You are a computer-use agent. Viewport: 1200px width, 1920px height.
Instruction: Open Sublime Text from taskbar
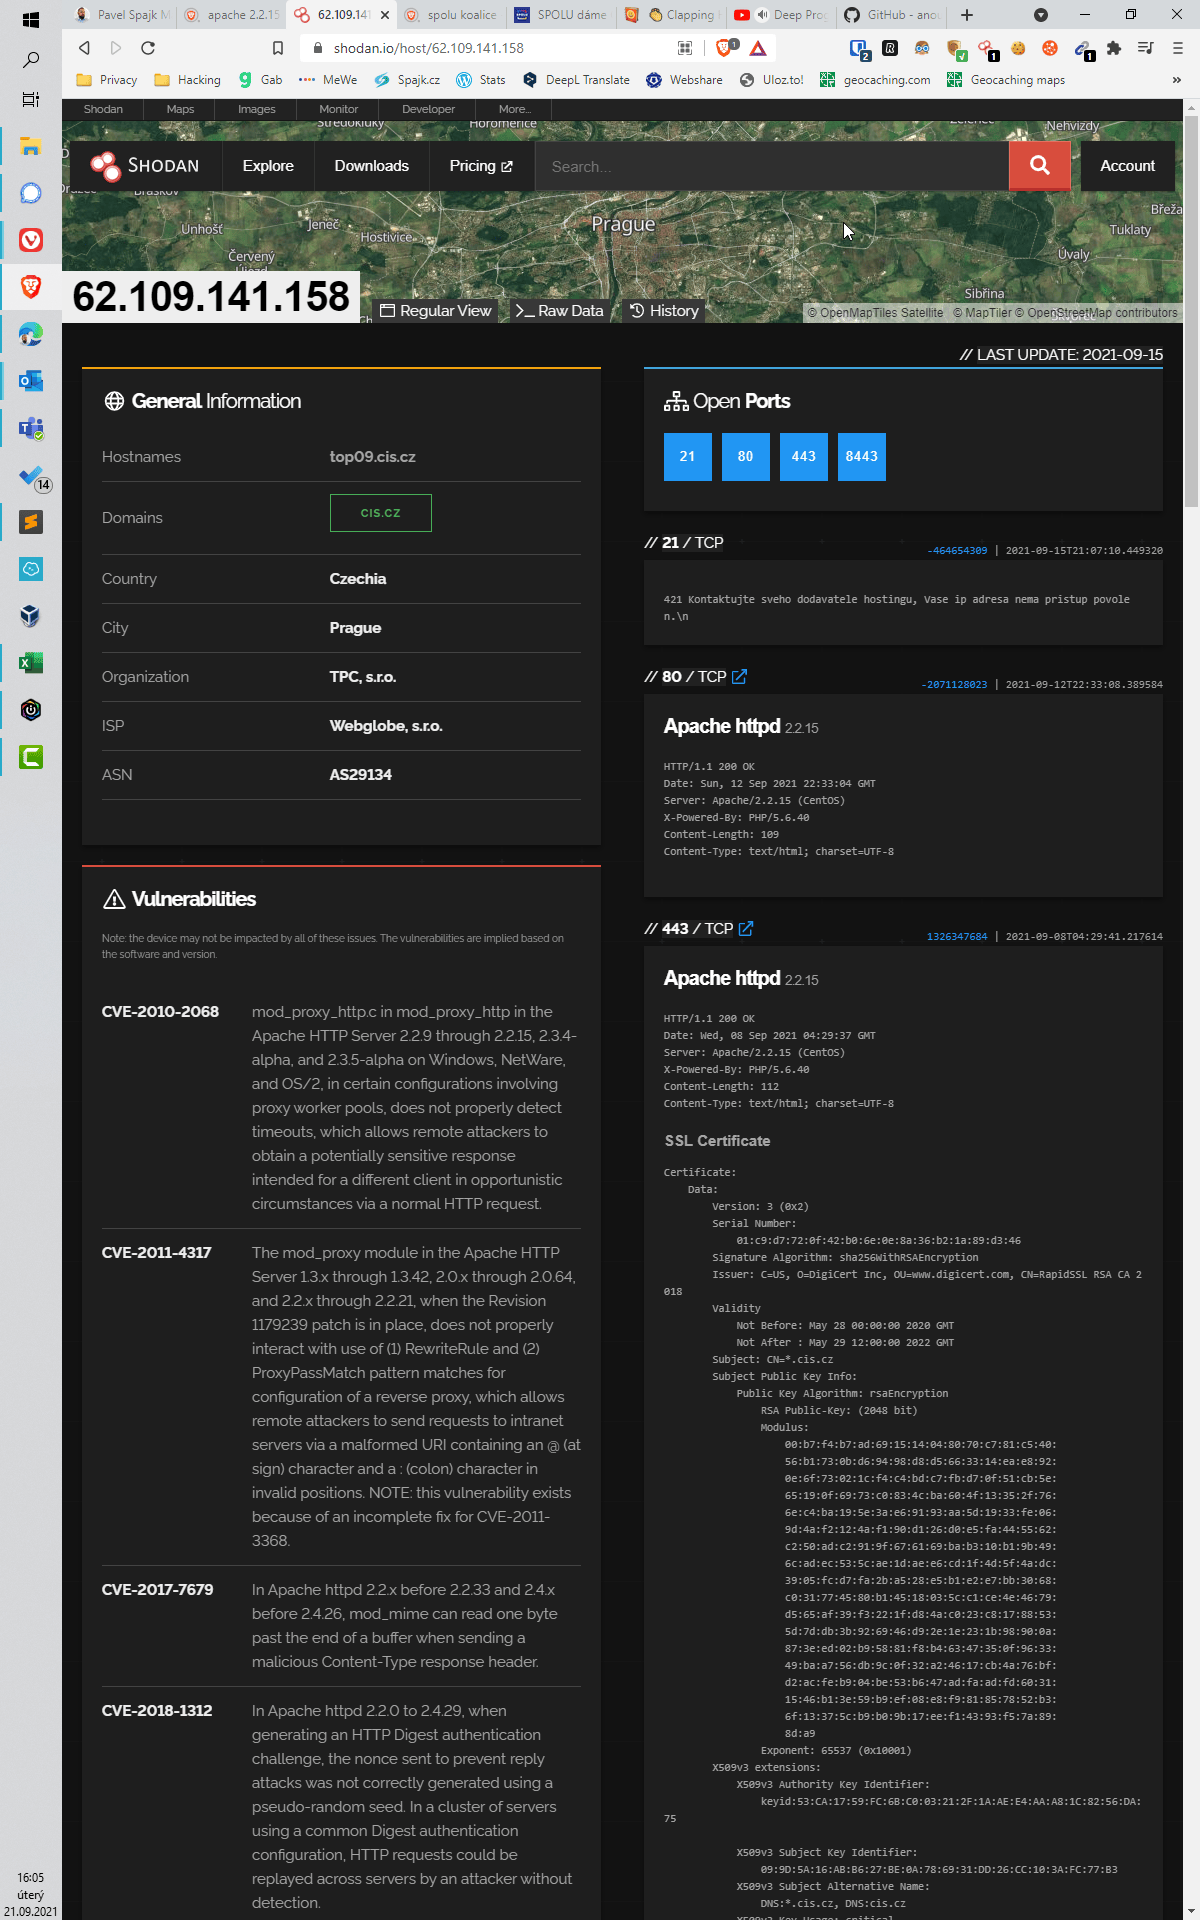point(31,522)
